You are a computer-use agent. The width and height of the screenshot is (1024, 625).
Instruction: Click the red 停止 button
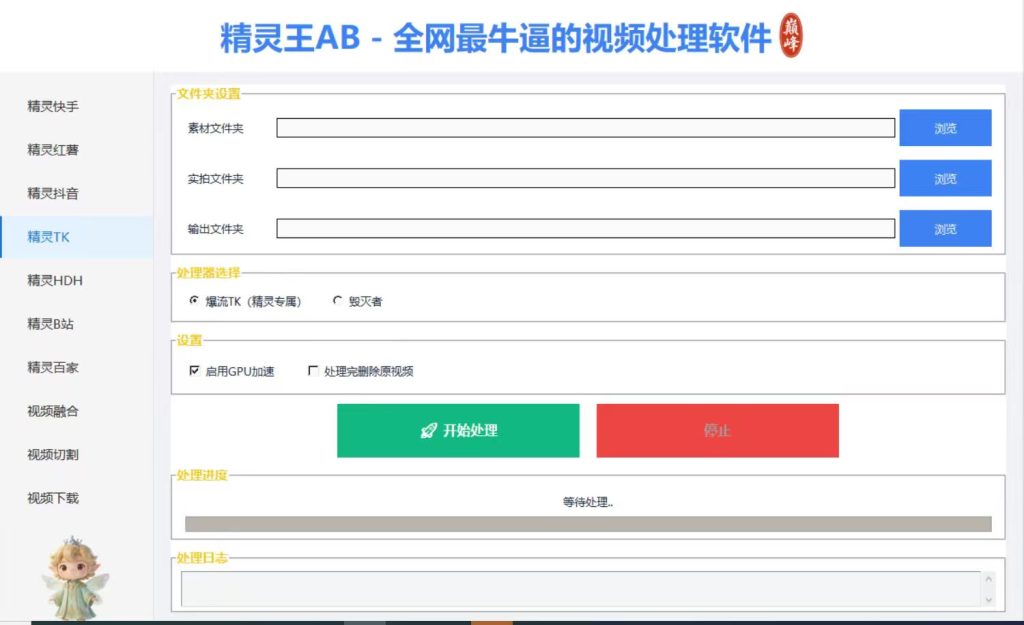coord(717,430)
